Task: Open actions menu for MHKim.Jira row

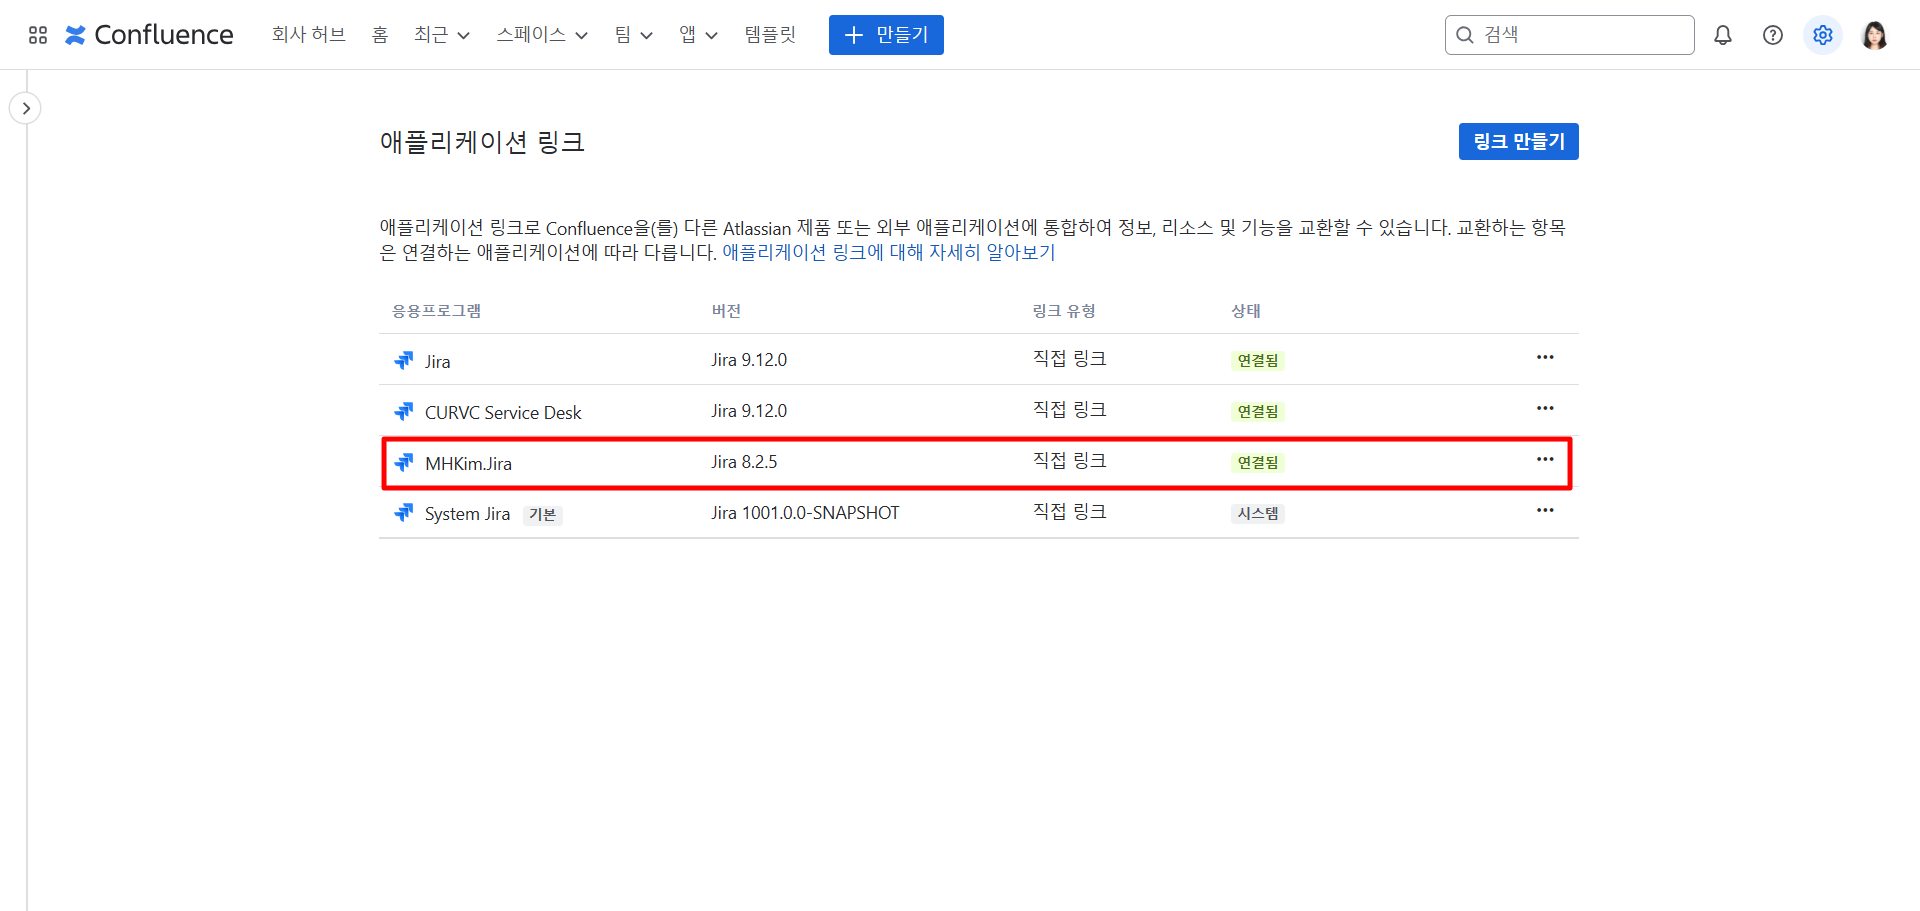Action: (1545, 460)
